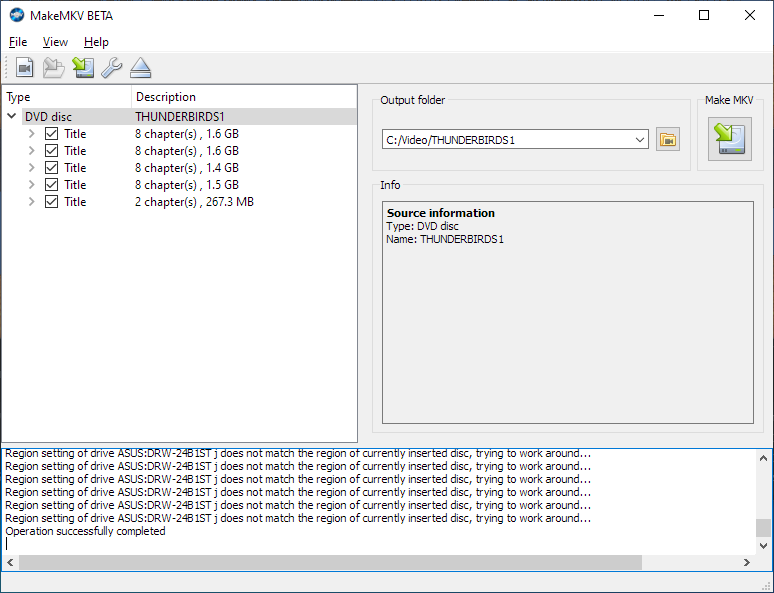Open the Output folder dropdown arrow
This screenshot has width=774, height=593.
point(640,140)
